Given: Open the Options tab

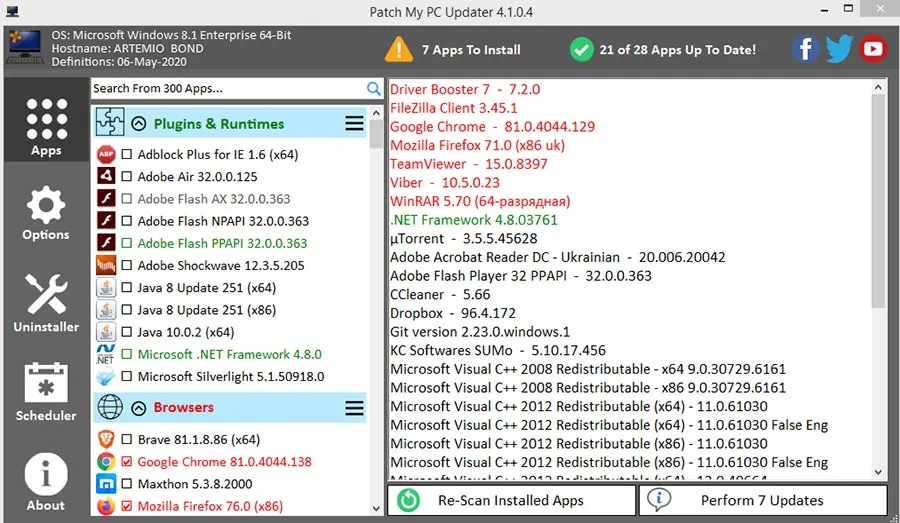Looking at the screenshot, I should click(x=46, y=213).
